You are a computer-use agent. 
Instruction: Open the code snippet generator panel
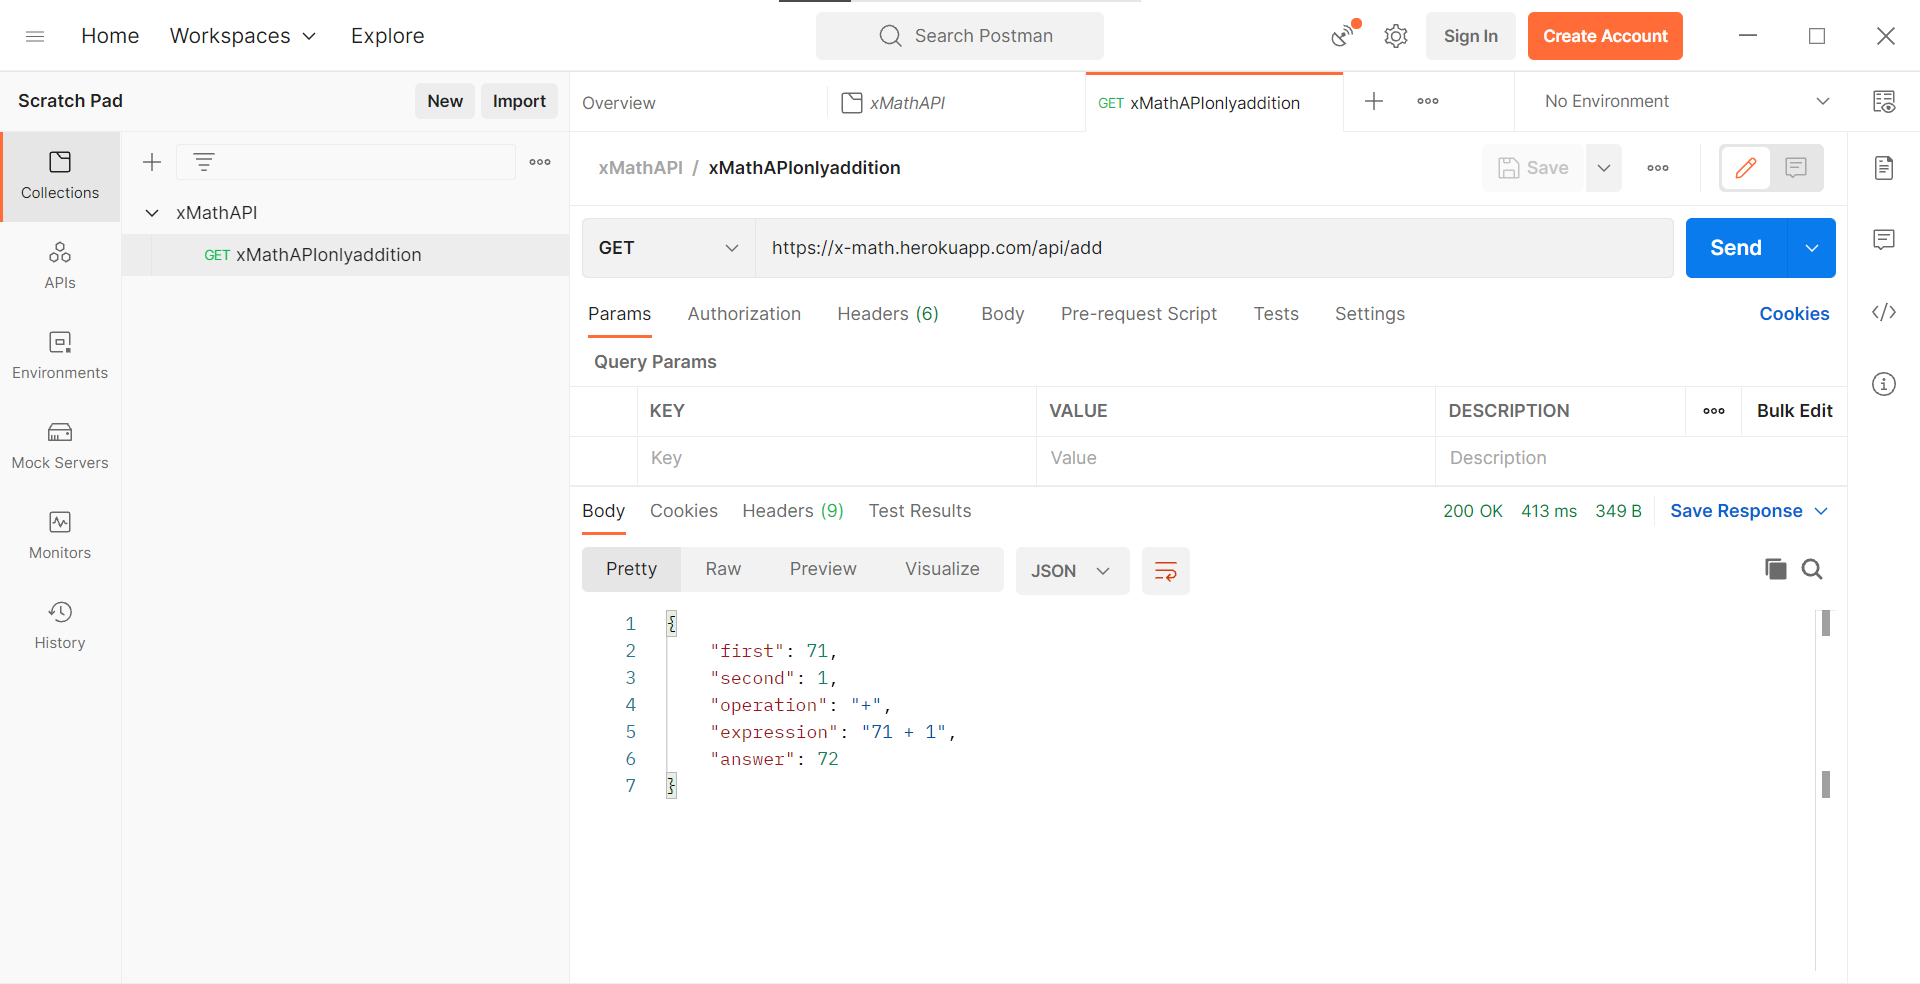1884,312
